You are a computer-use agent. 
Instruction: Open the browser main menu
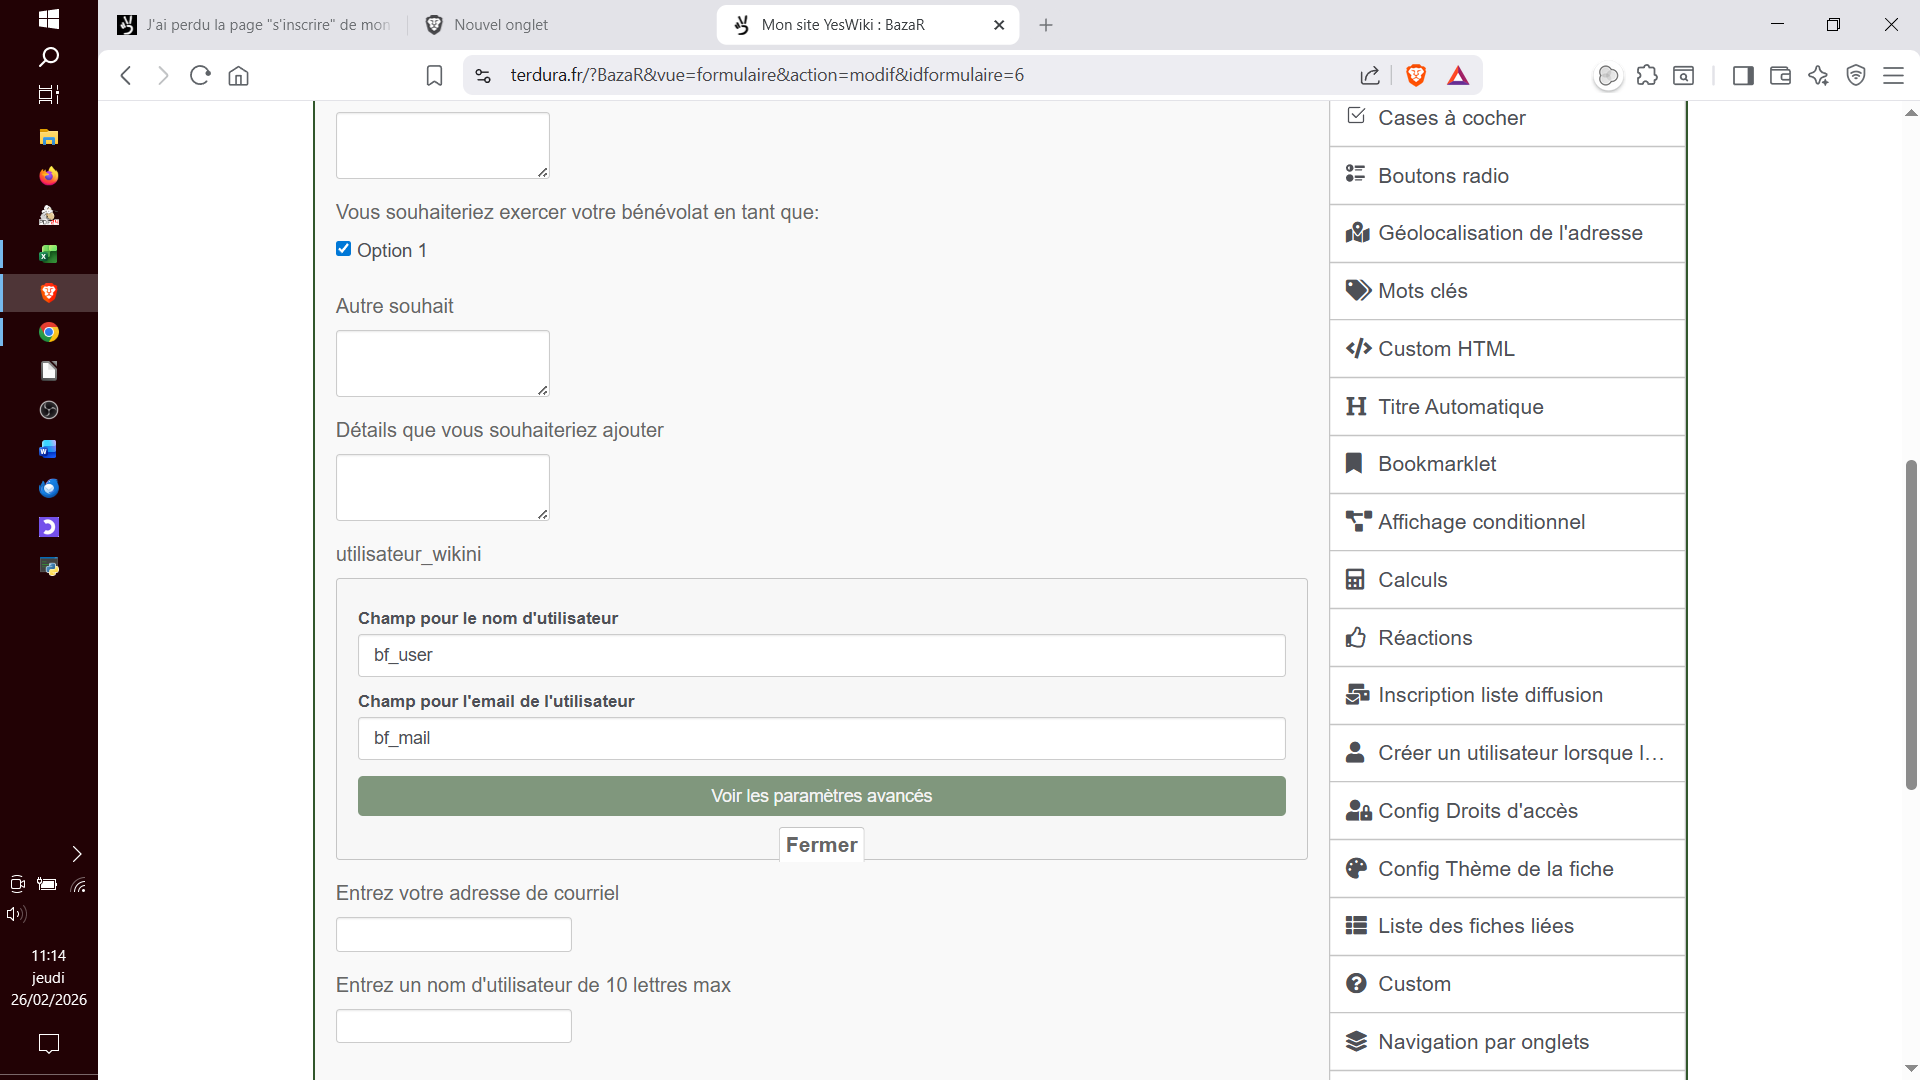tap(1893, 75)
